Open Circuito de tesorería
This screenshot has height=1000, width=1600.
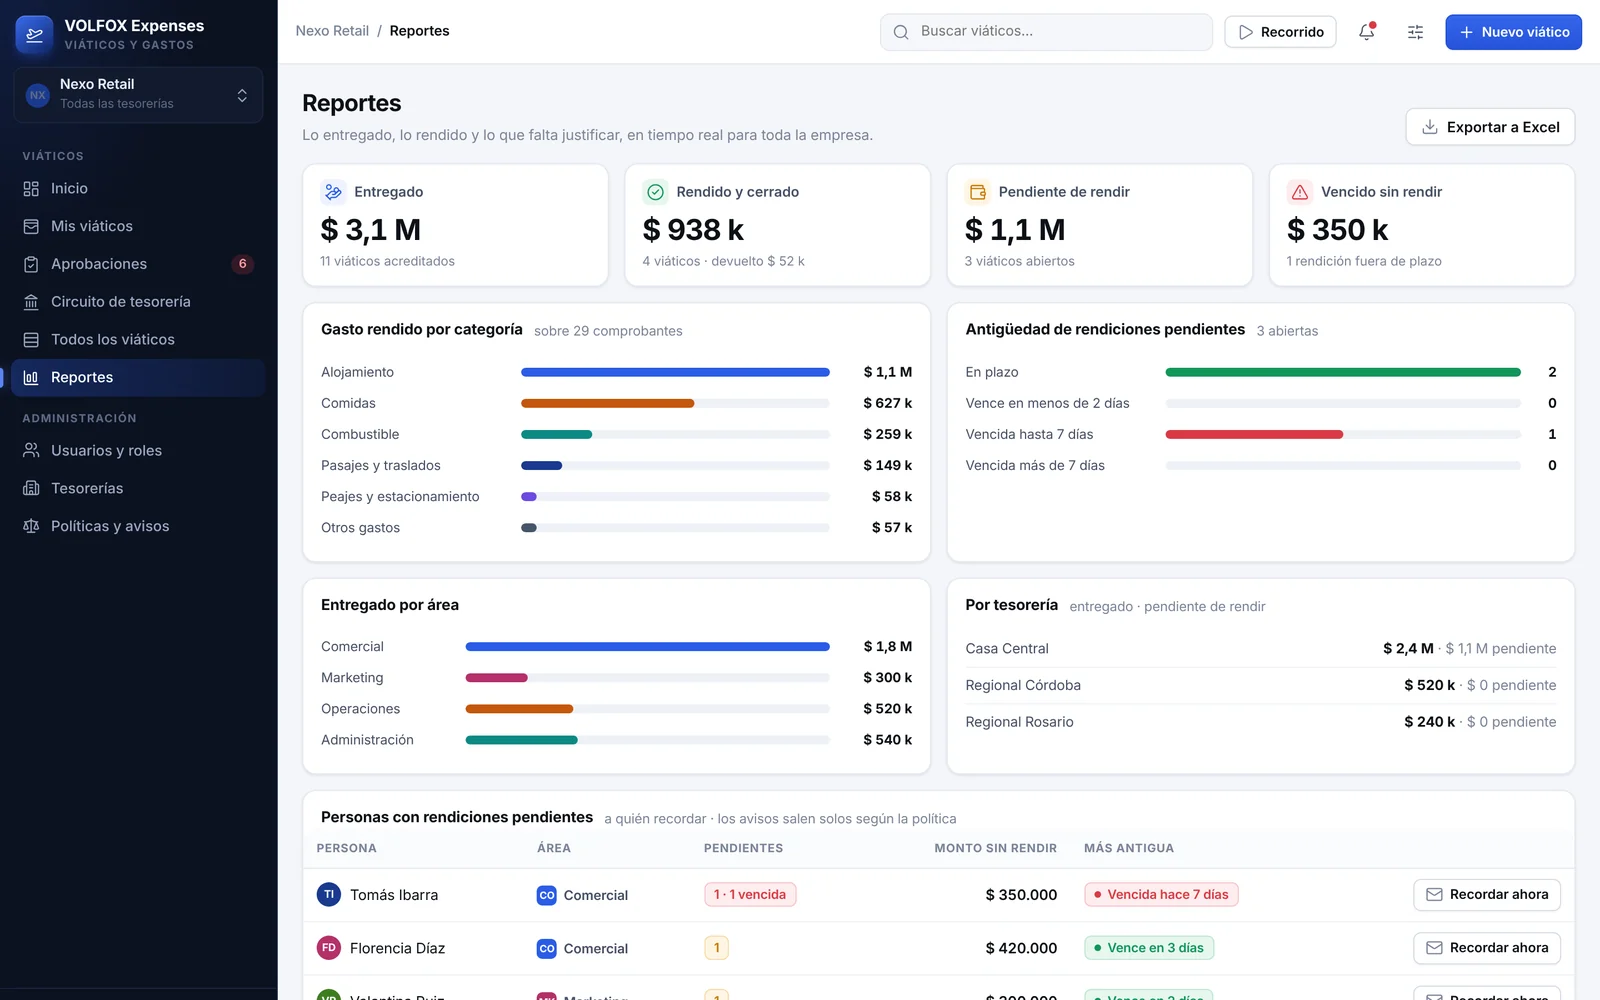[138, 302]
